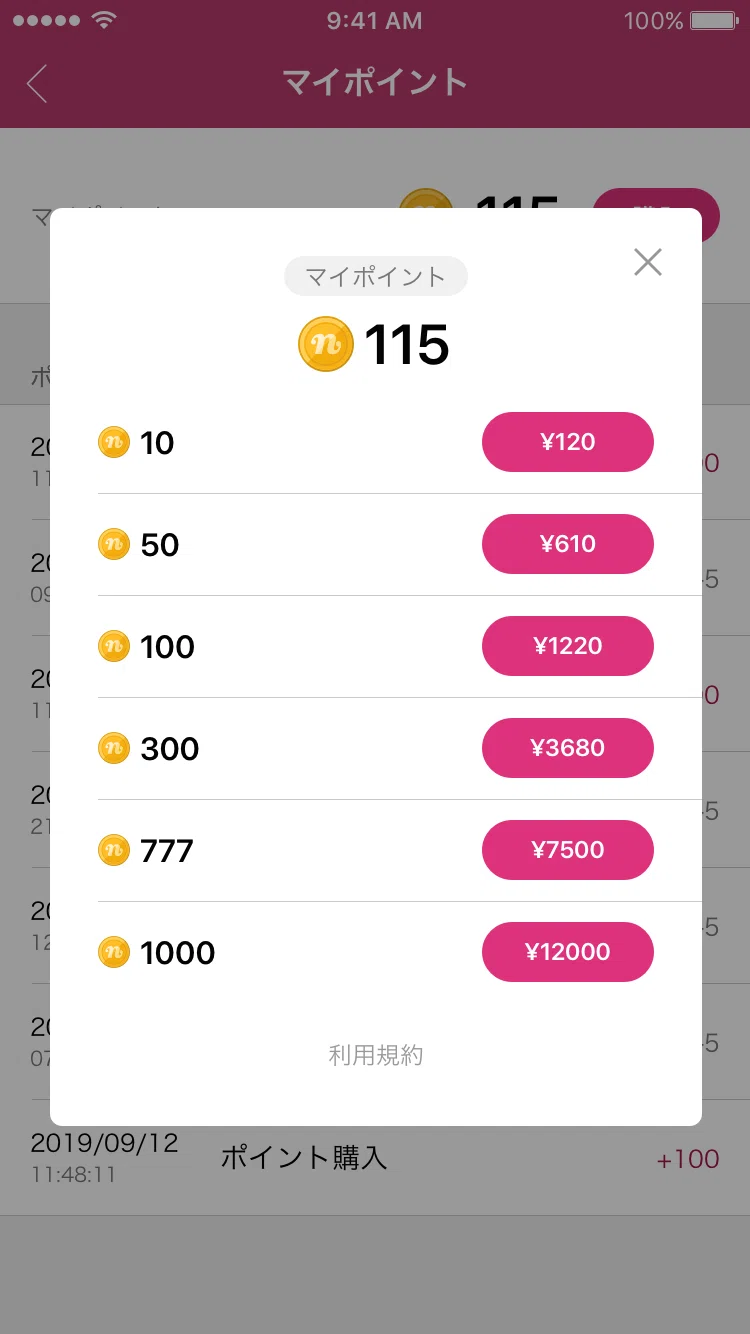Open the 2019/09/12 ポイント購入 history row
The image size is (750, 1334).
tap(375, 1158)
